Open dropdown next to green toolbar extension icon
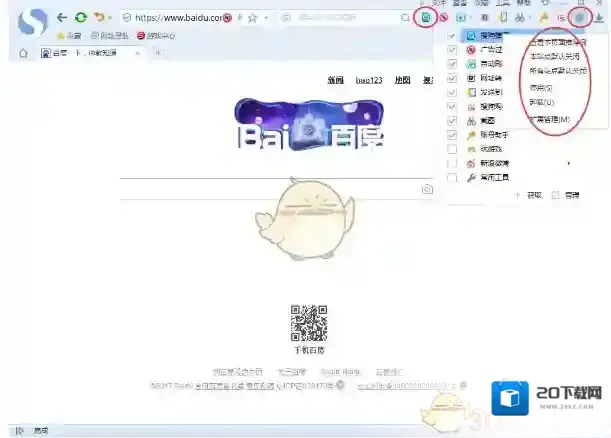 click(x=470, y=18)
